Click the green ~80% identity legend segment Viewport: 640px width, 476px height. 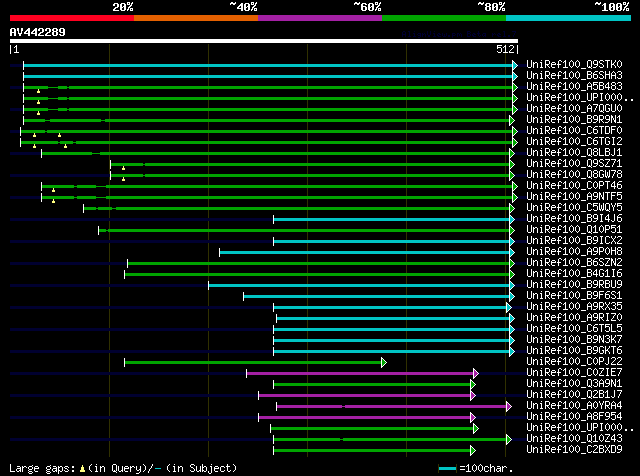(444, 18)
